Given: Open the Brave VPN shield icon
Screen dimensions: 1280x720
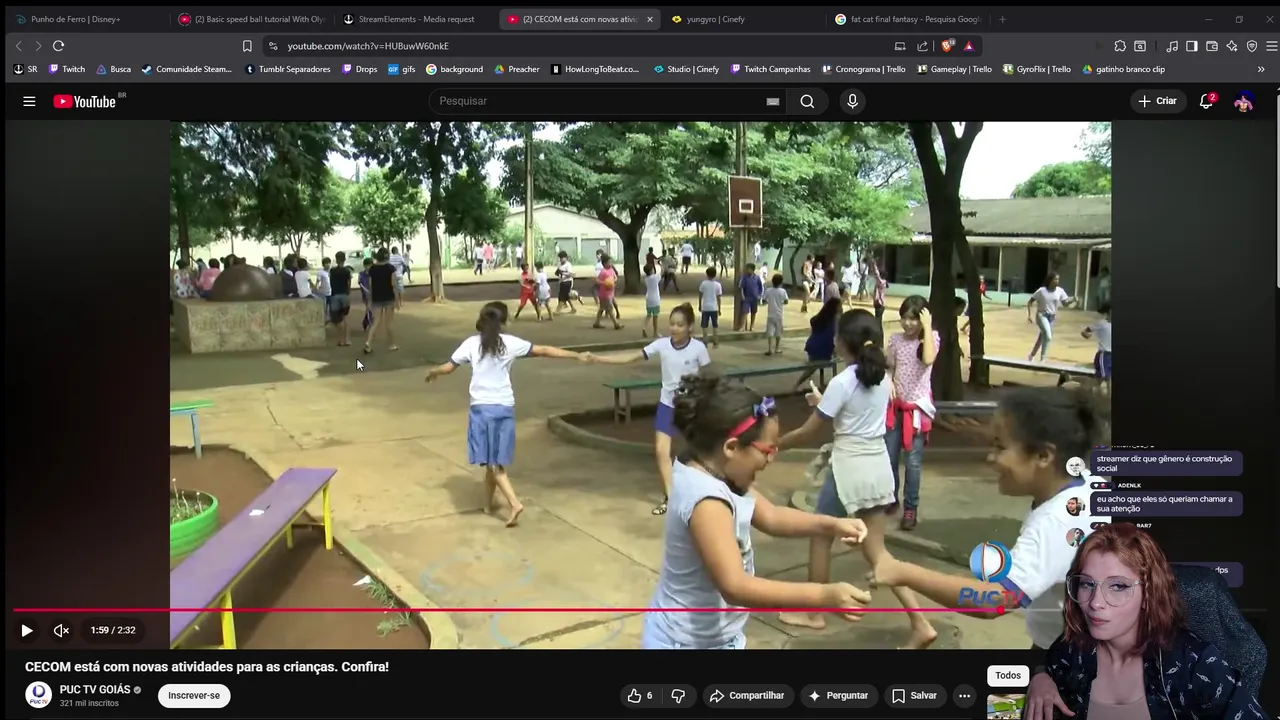Looking at the screenshot, I should tap(1252, 46).
